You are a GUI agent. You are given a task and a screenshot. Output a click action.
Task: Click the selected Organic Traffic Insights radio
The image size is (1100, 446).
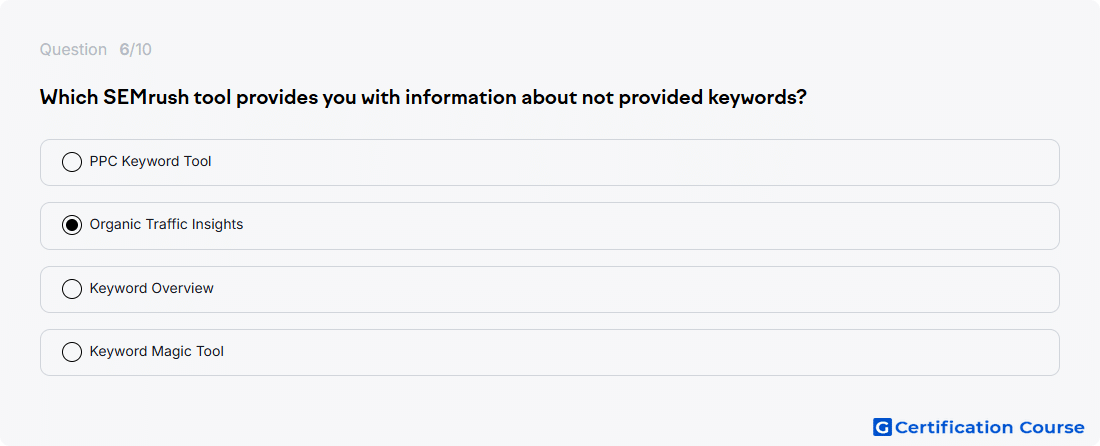click(72, 225)
